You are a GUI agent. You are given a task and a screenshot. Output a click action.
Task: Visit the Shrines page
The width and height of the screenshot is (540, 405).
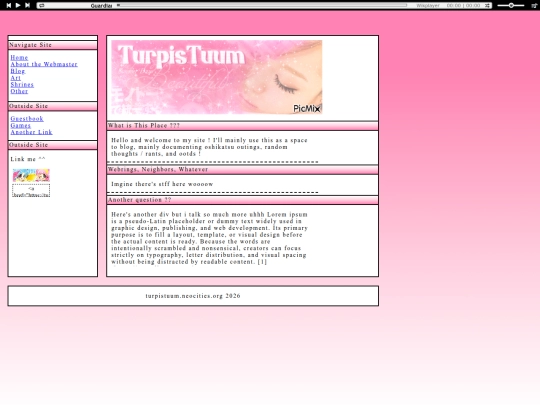[x=22, y=84]
